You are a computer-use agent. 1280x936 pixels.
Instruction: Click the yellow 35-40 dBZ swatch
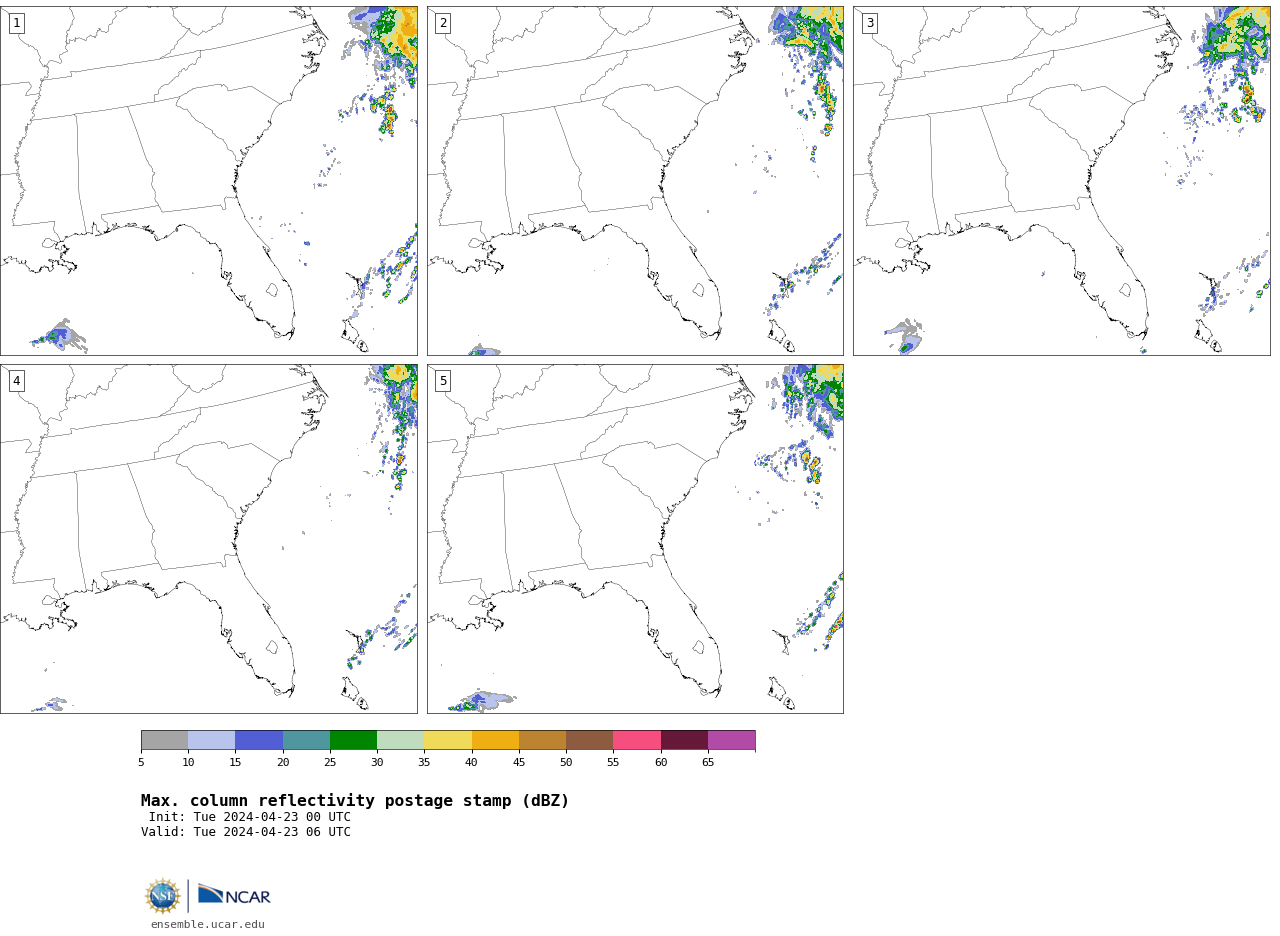click(x=448, y=740)
